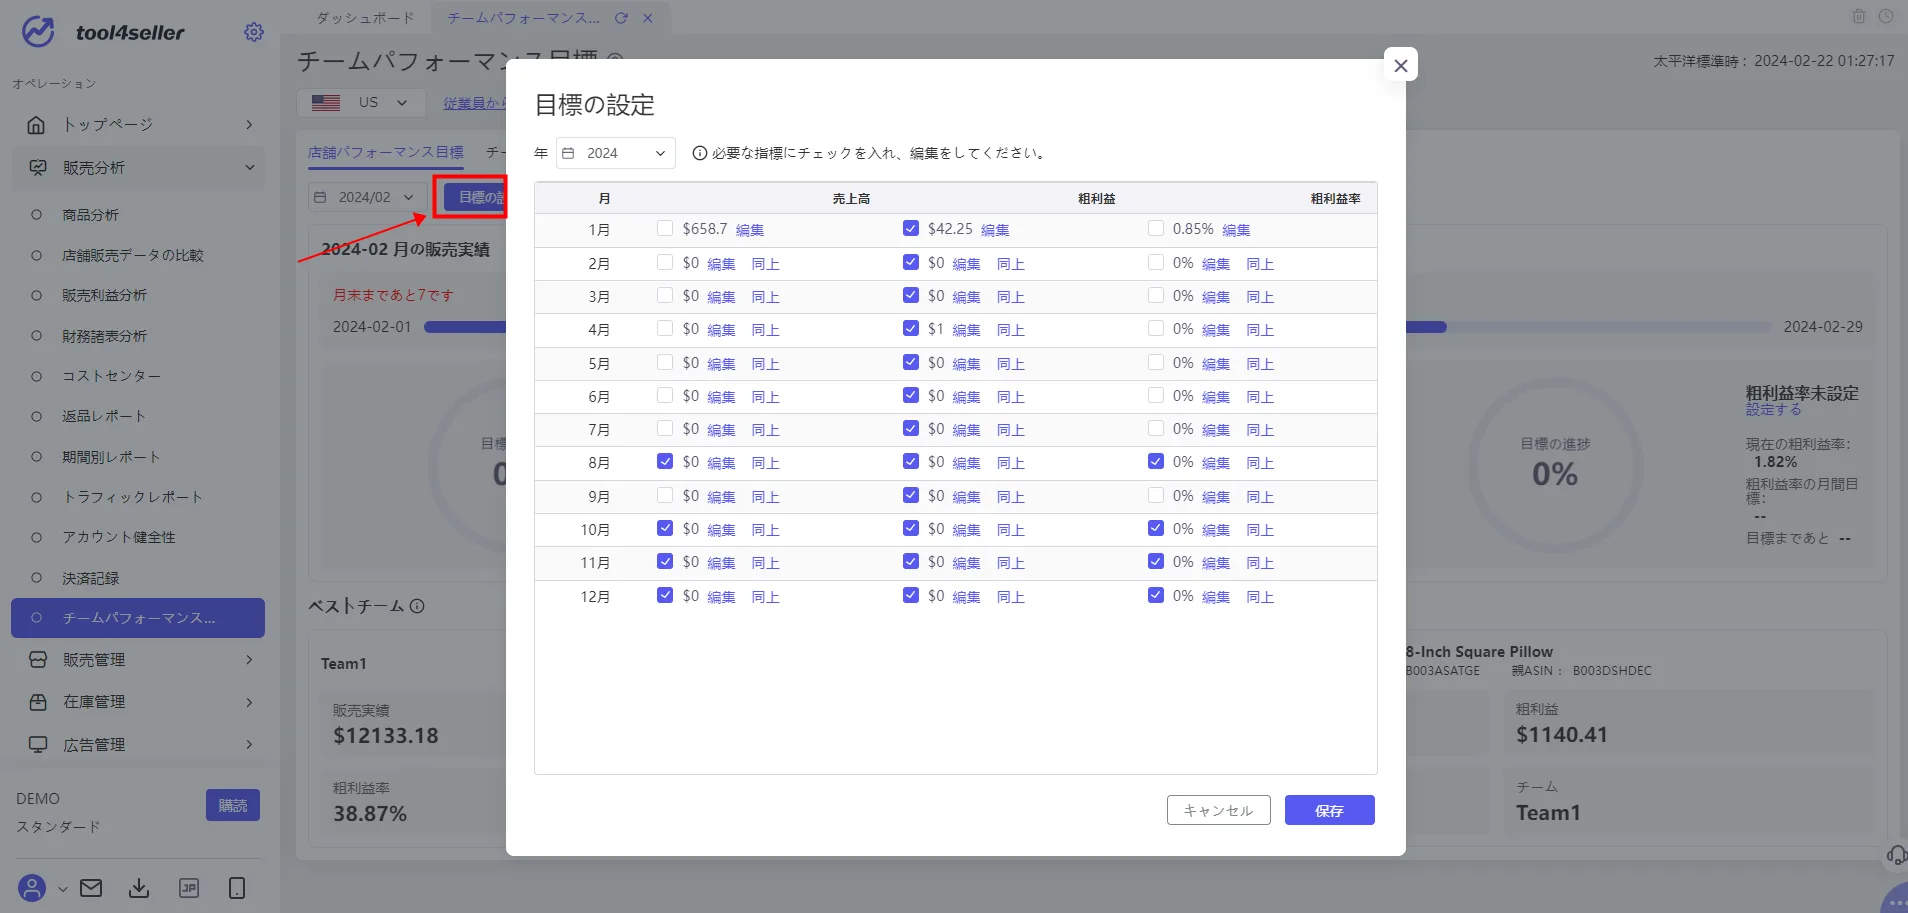Uncheck the 10月 粗利益率 checkbox
This screenshot has height=913, width=1908.
click(1156, 529)
